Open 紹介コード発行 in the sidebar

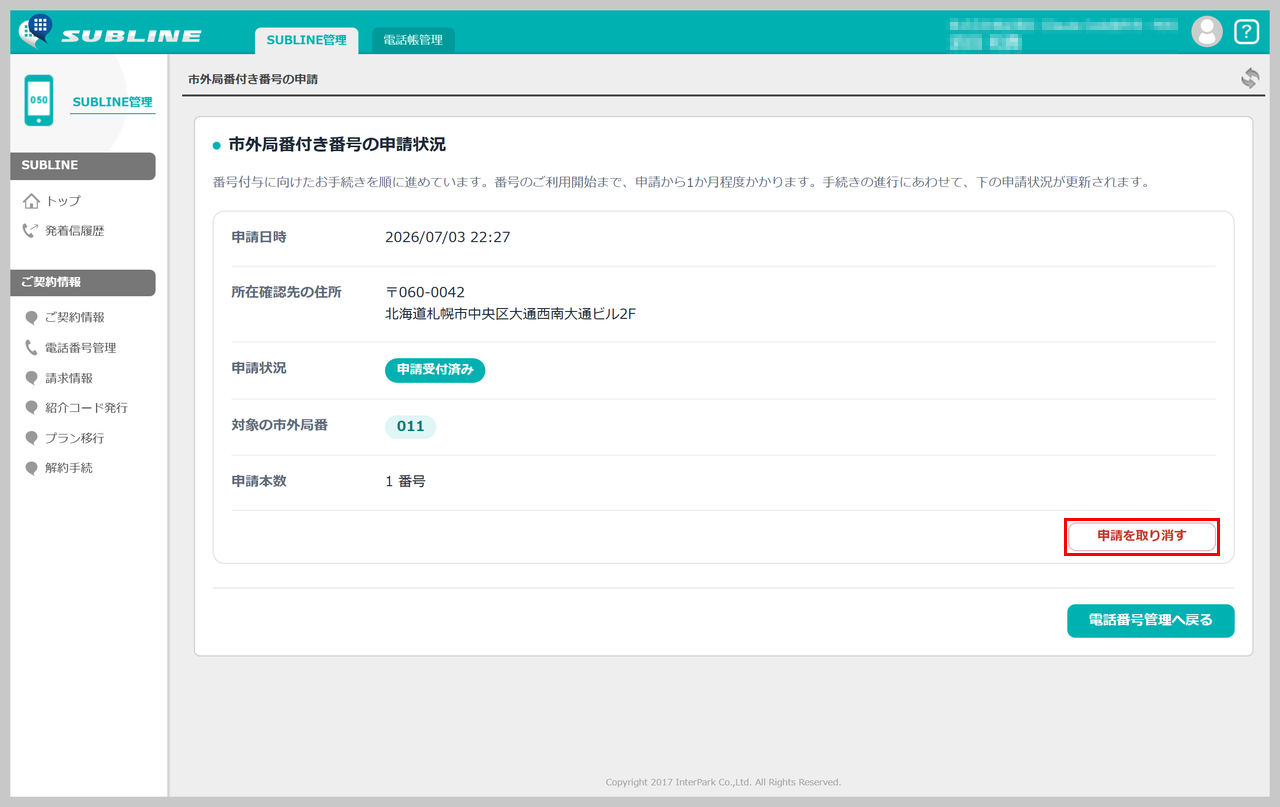click(87, 408)
